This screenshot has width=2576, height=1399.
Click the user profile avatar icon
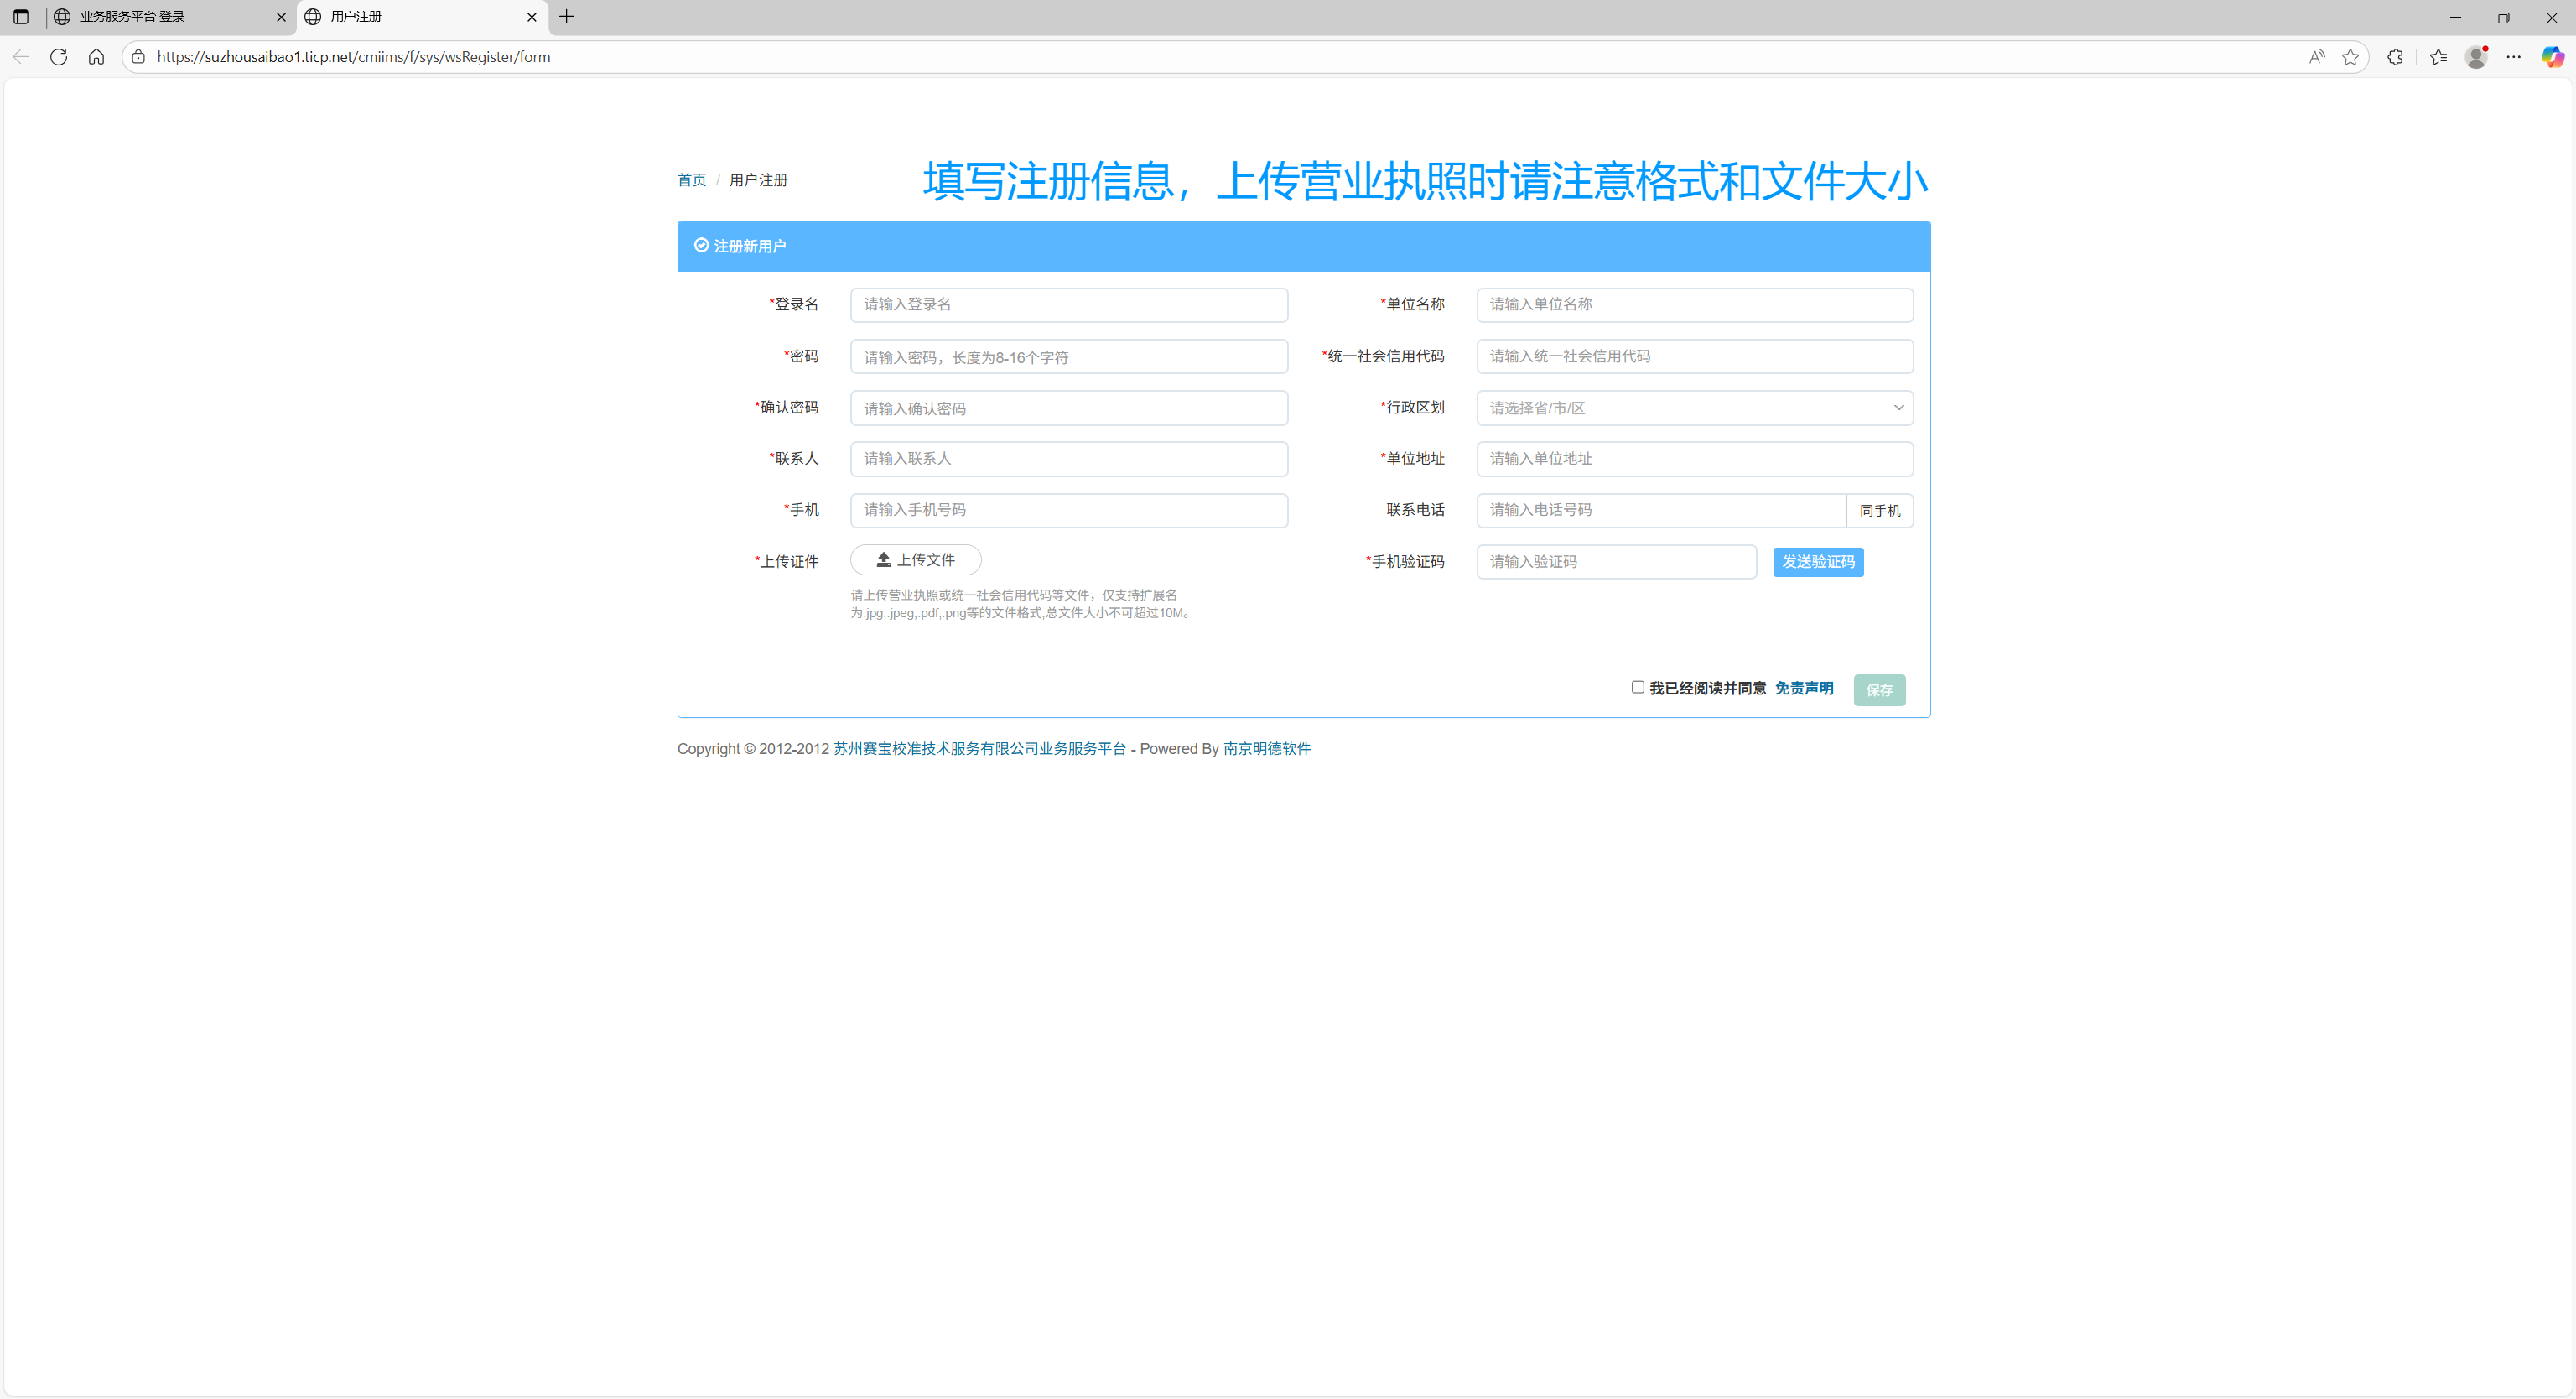pyautogui.click(x=2476, y=57)
